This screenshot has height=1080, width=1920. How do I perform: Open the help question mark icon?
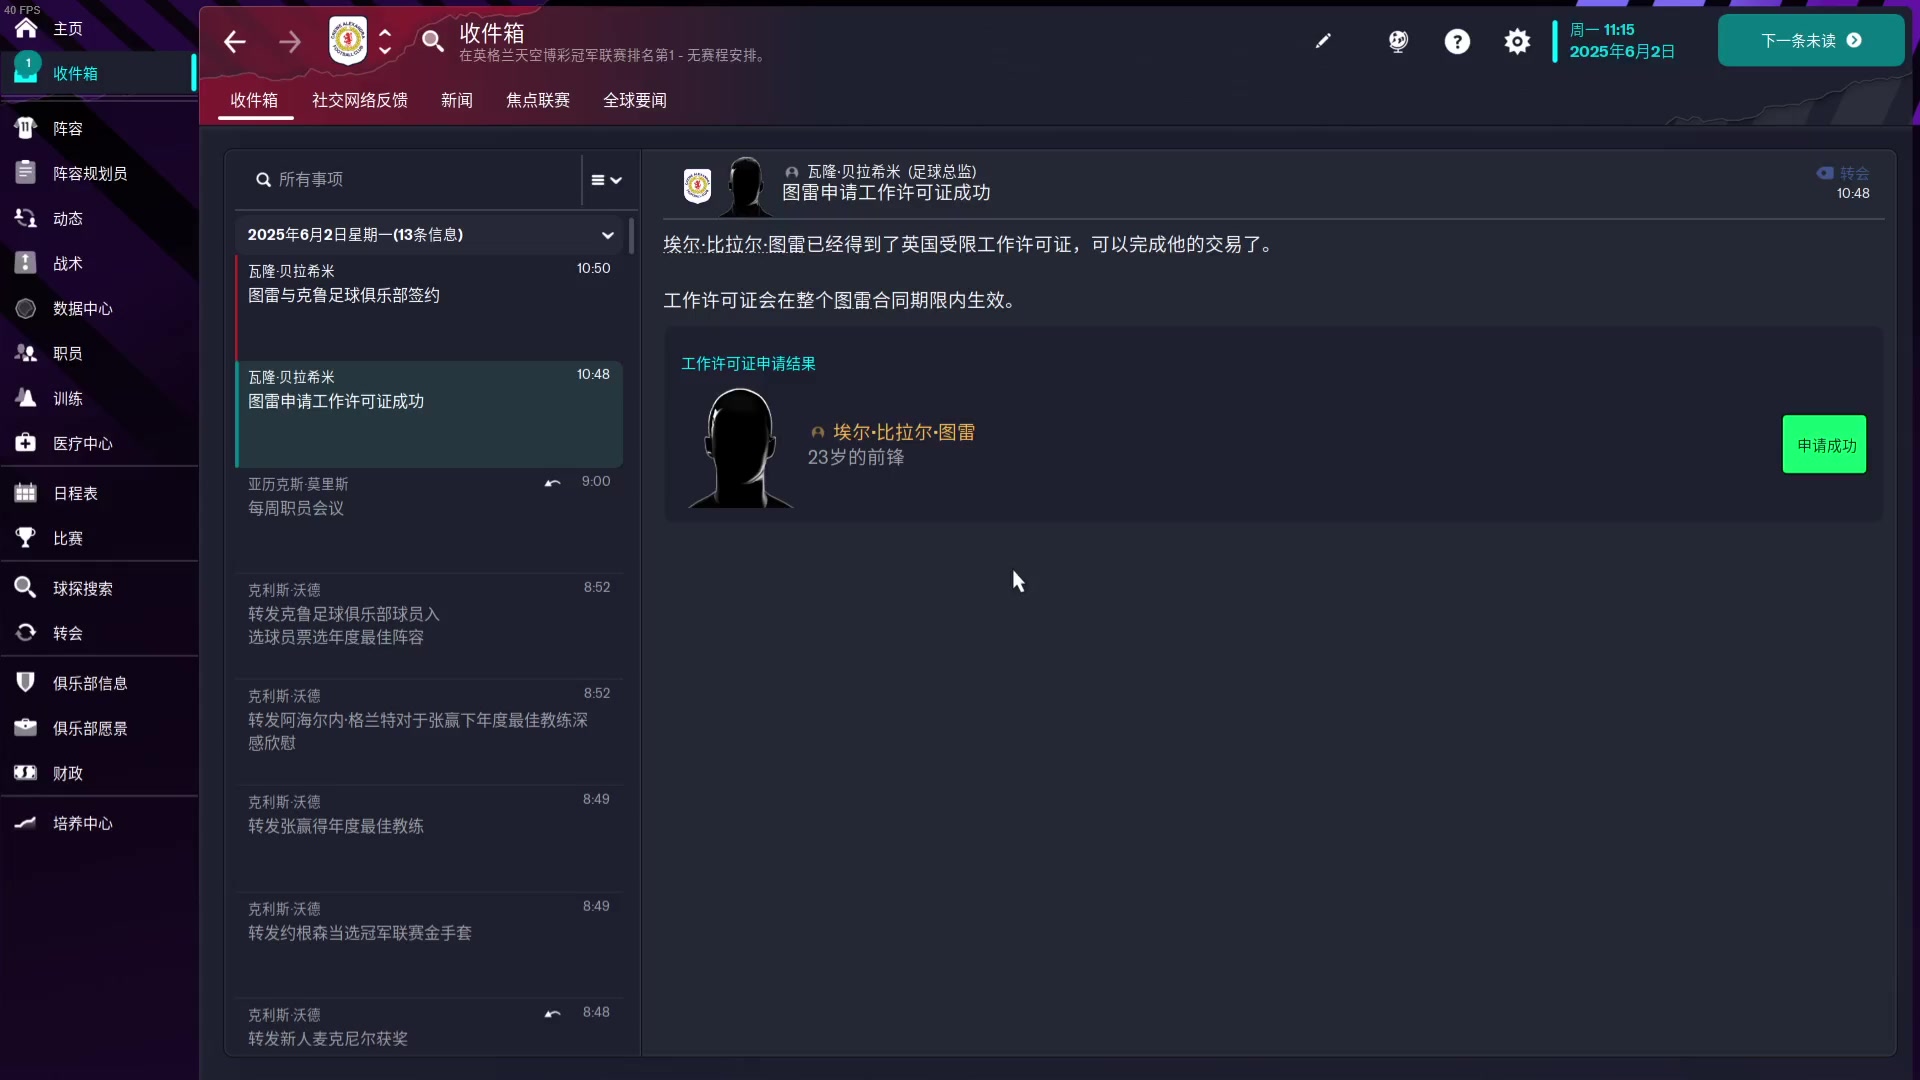coord(1457,41)
